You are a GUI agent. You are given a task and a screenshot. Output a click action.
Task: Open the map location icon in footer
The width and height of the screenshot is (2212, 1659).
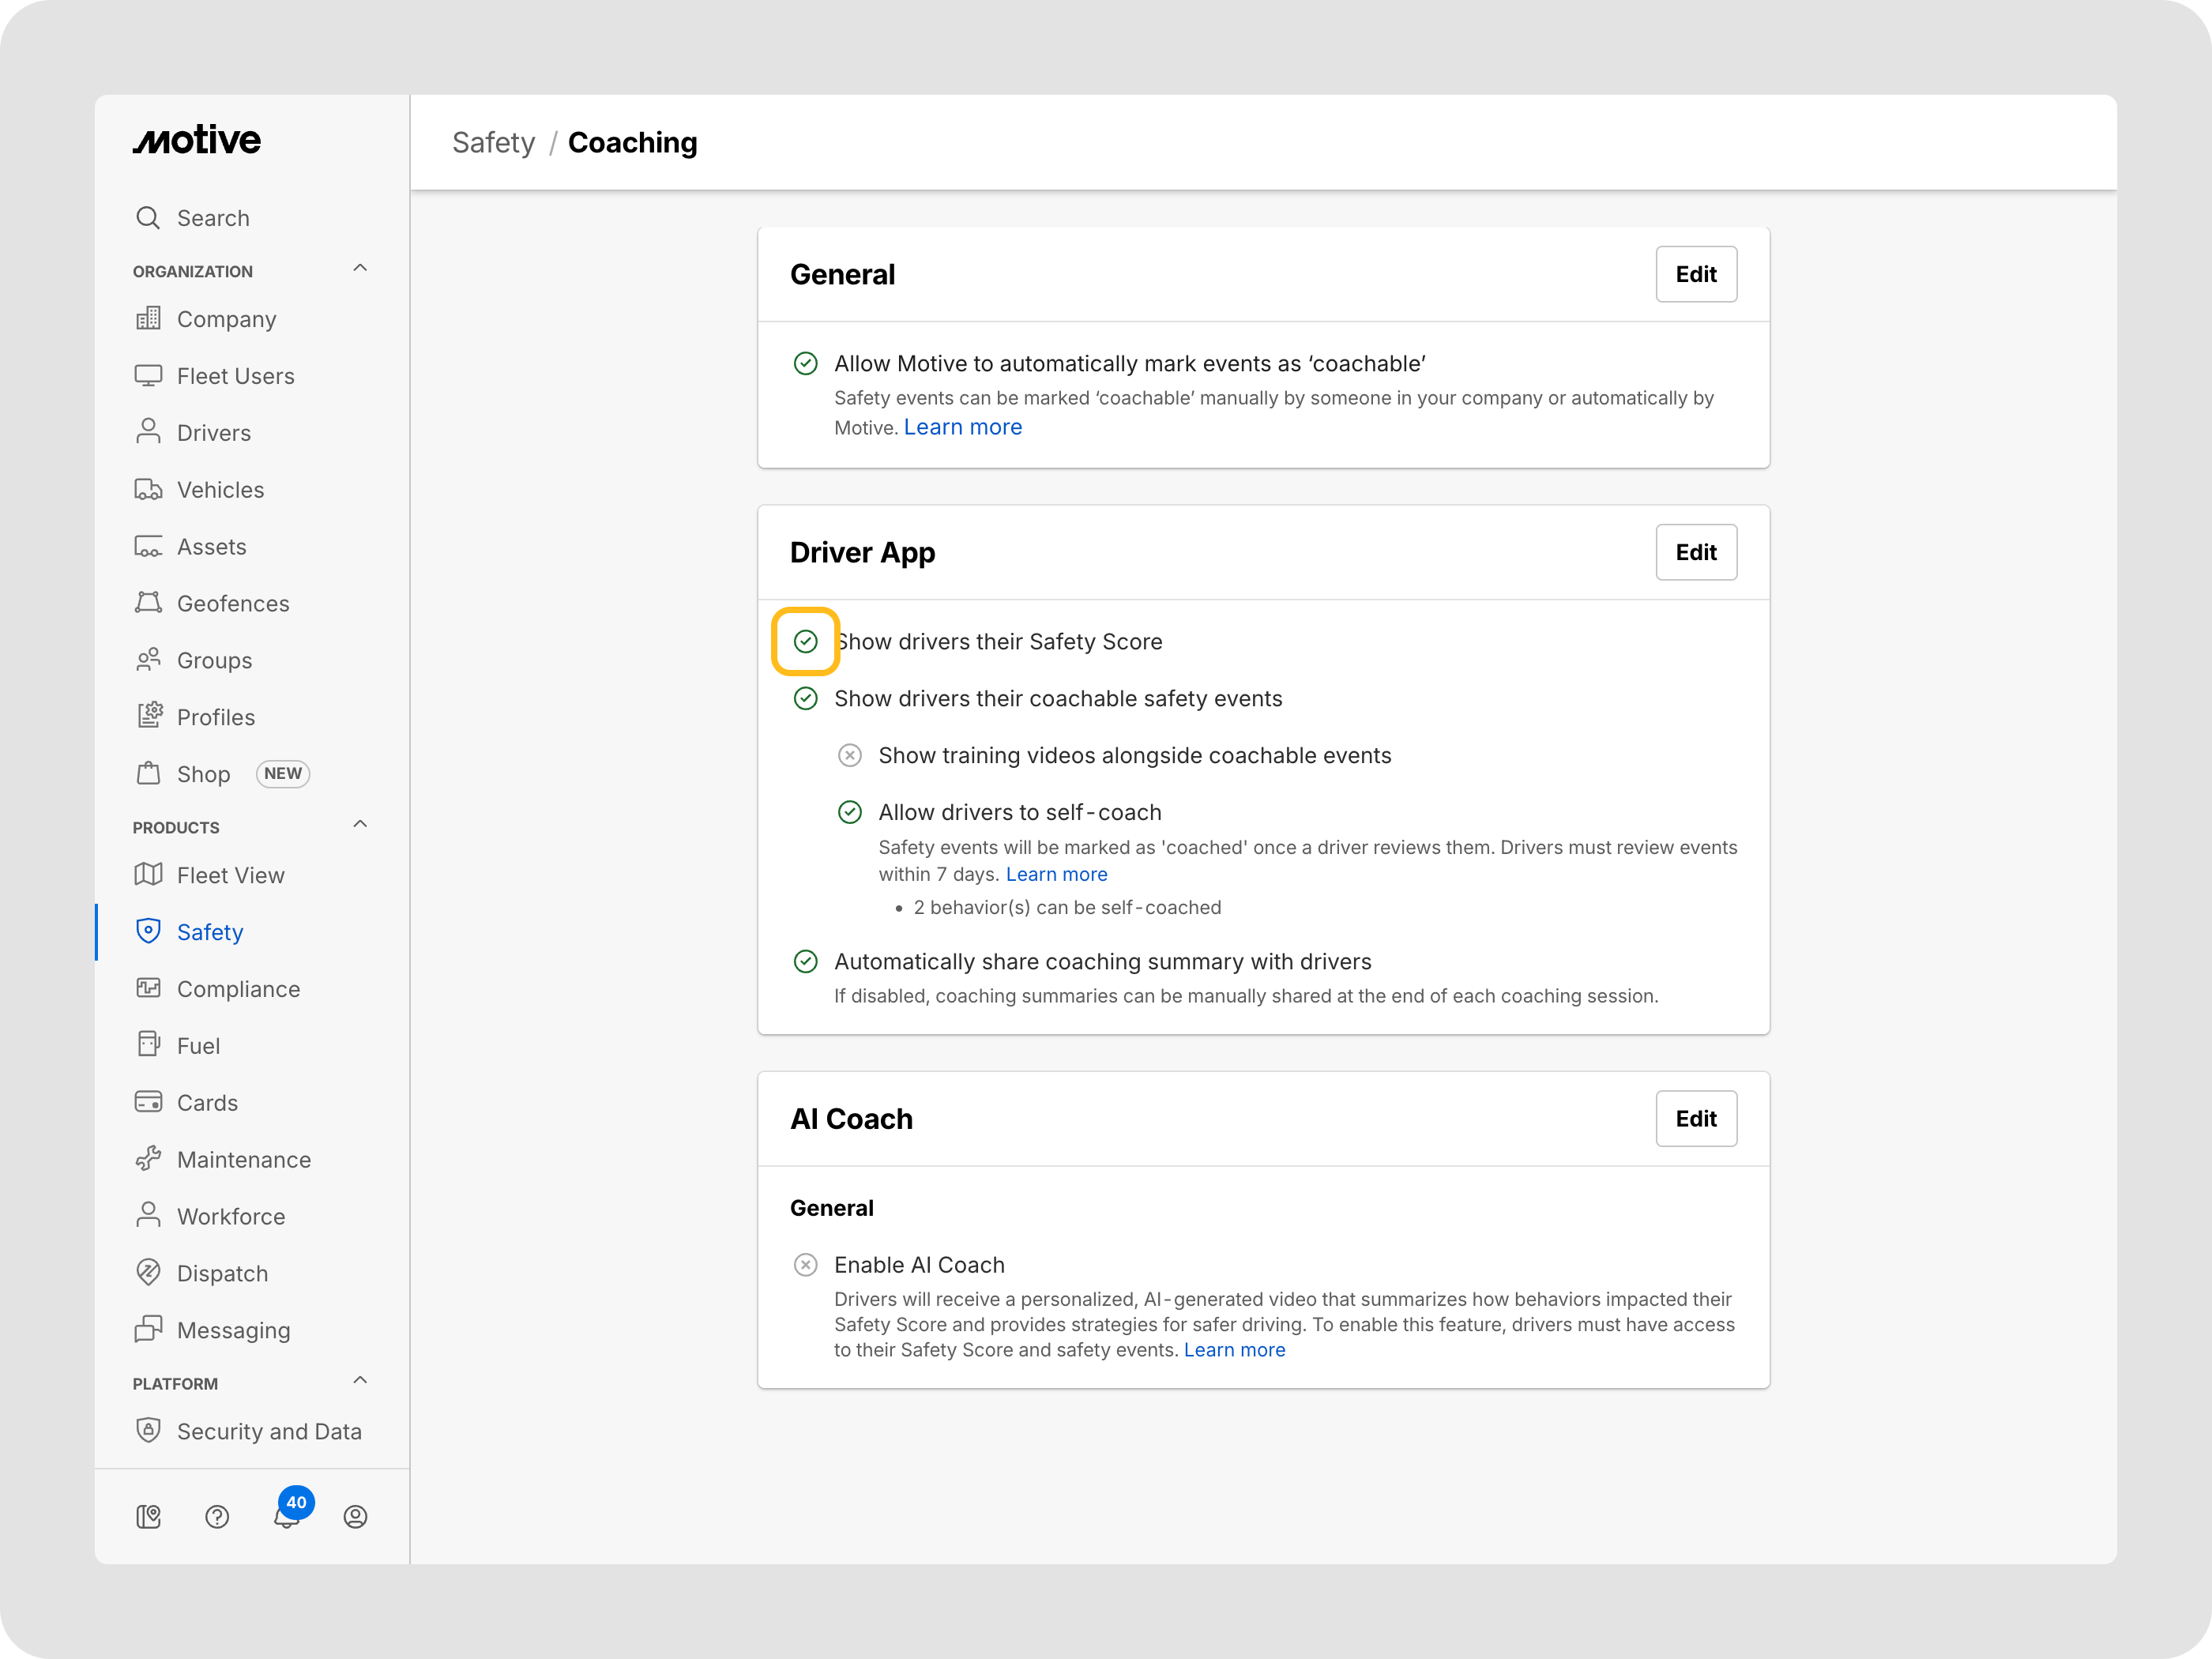pos(148,1517)
